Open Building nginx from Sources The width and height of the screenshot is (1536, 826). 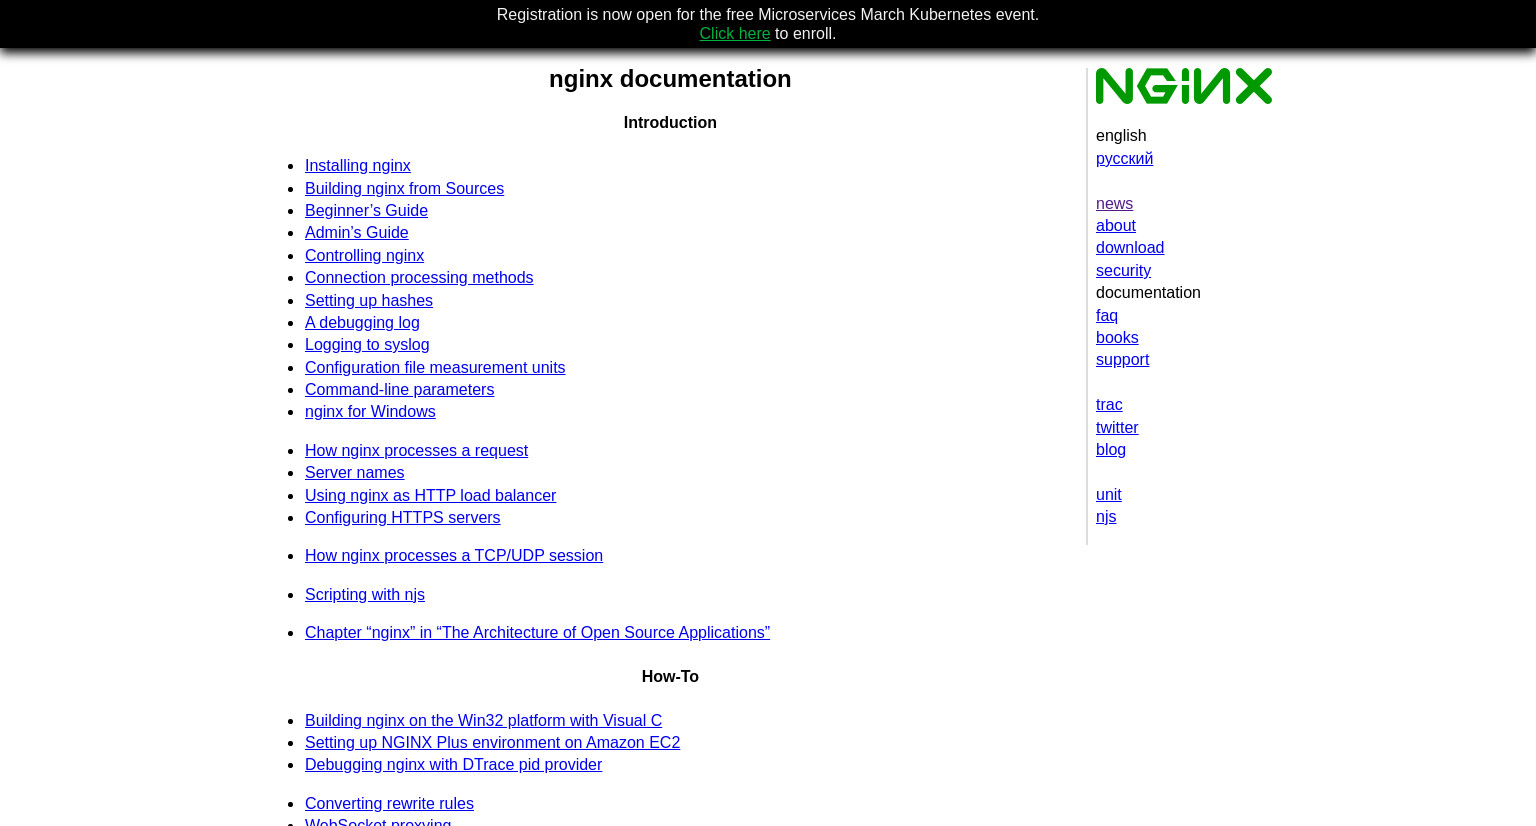coord(404,189)
